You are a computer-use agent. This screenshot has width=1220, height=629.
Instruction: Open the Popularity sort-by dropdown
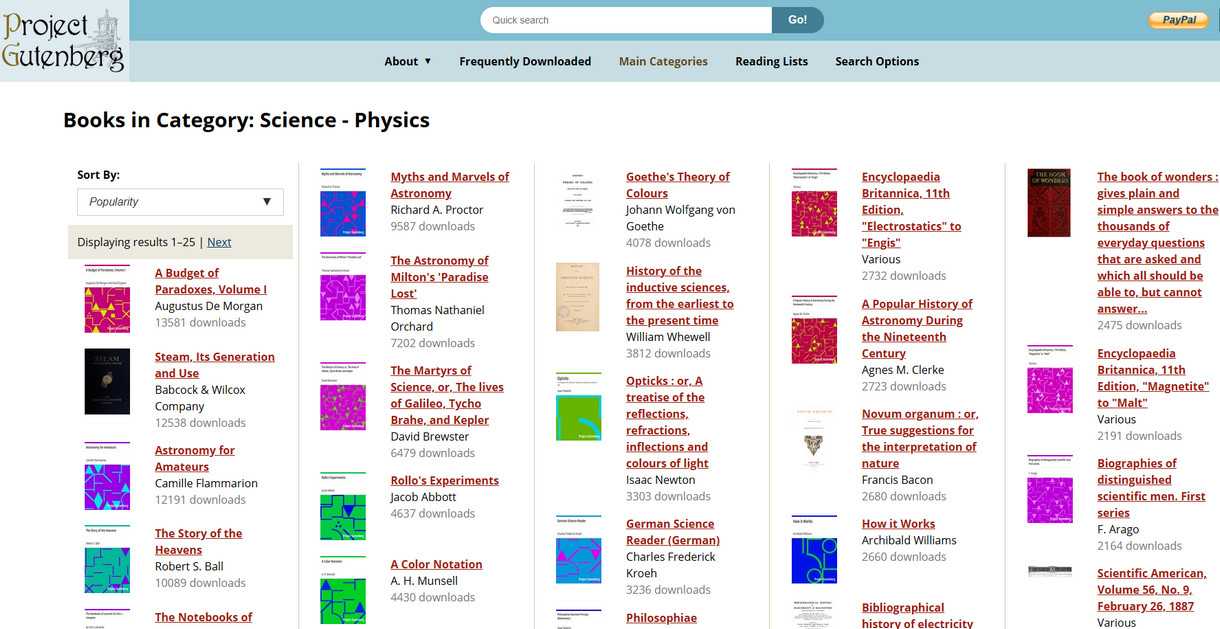click(x=180, y=202)
